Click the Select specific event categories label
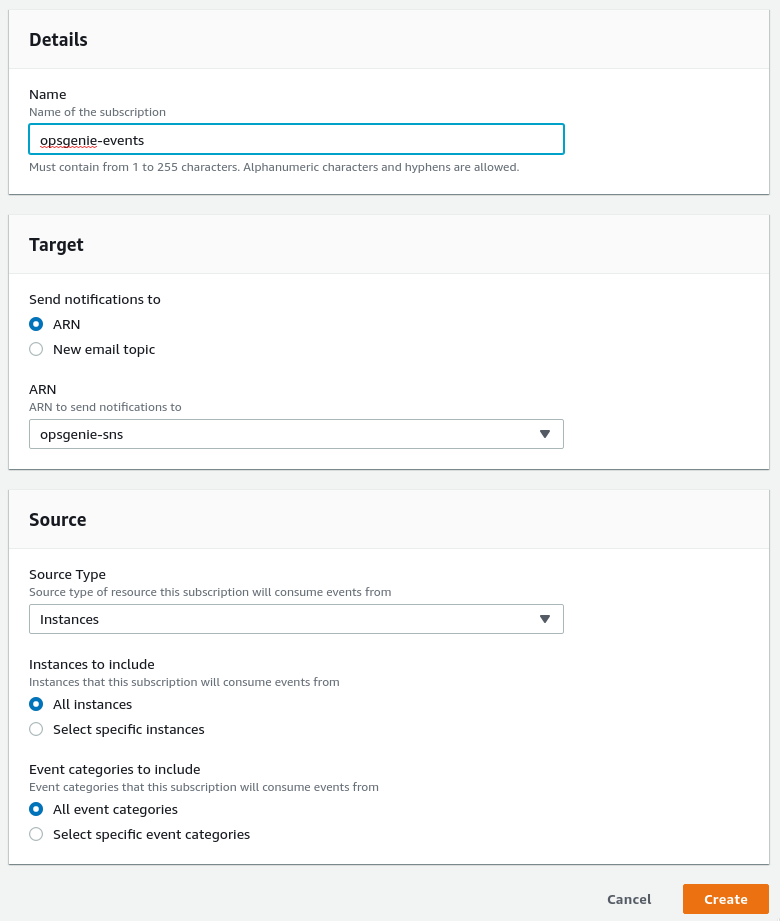 152,835
